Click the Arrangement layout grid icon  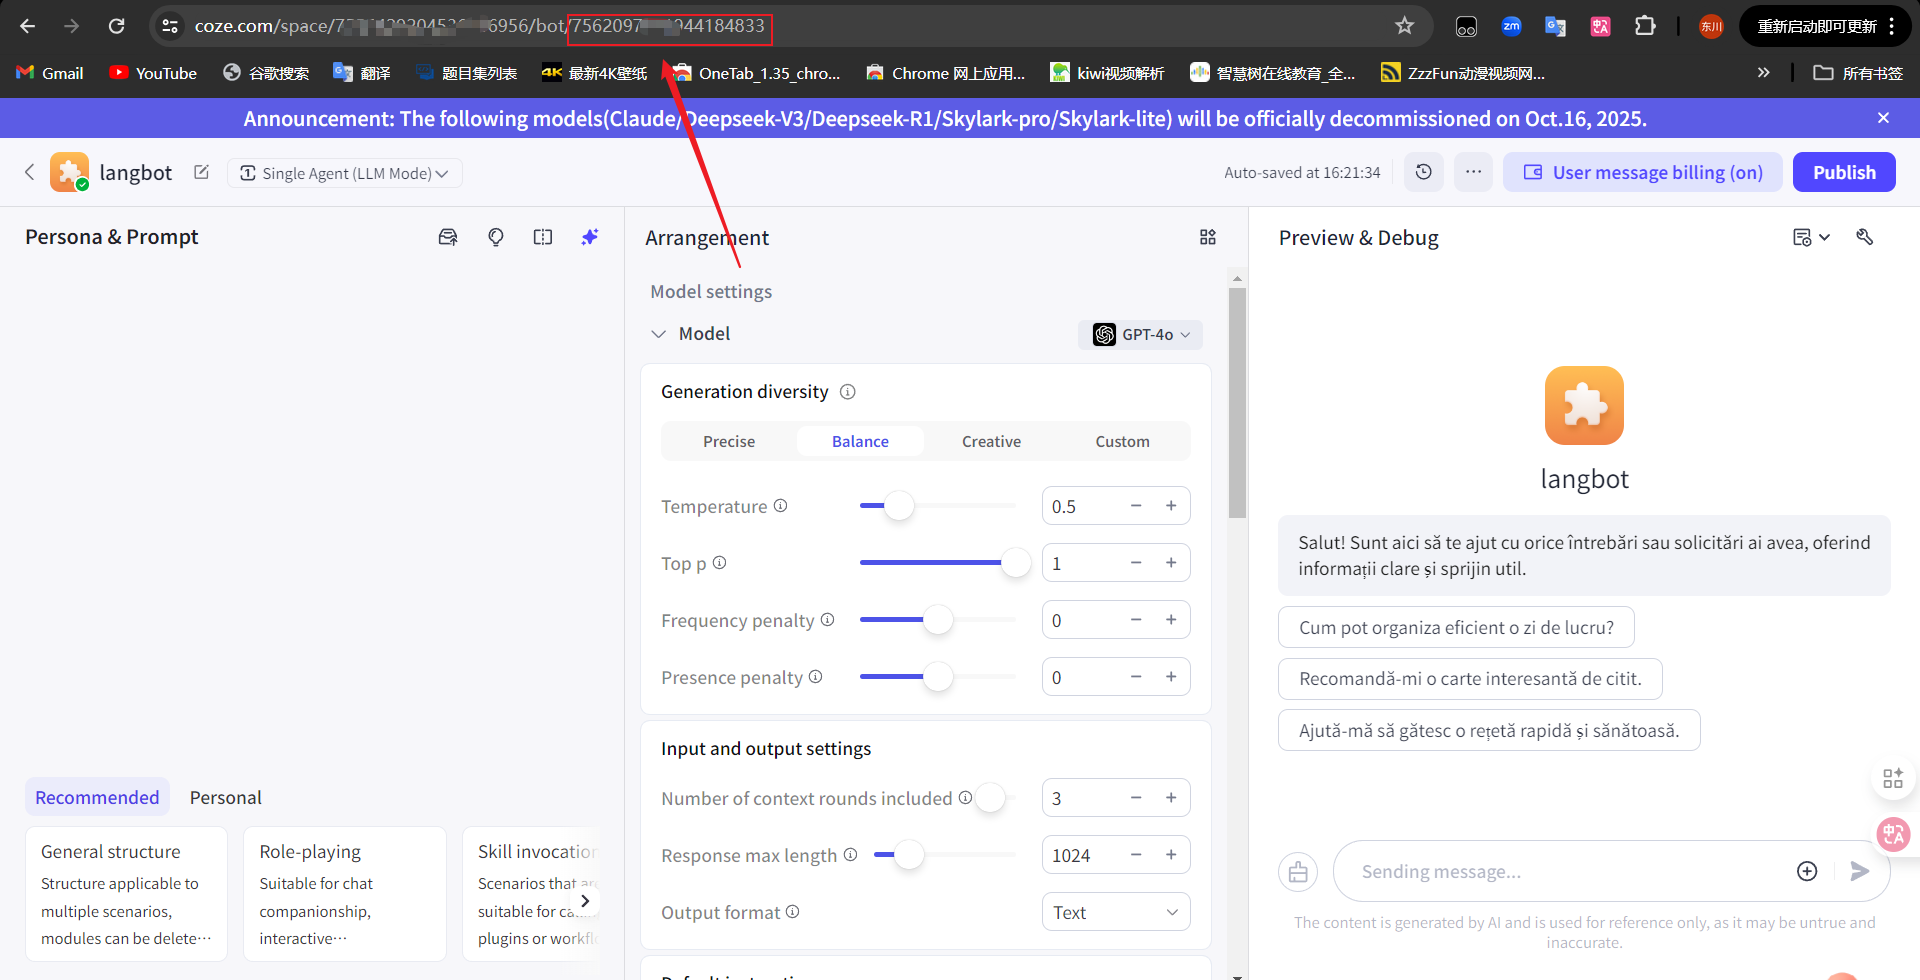[x=1207, y=237]
